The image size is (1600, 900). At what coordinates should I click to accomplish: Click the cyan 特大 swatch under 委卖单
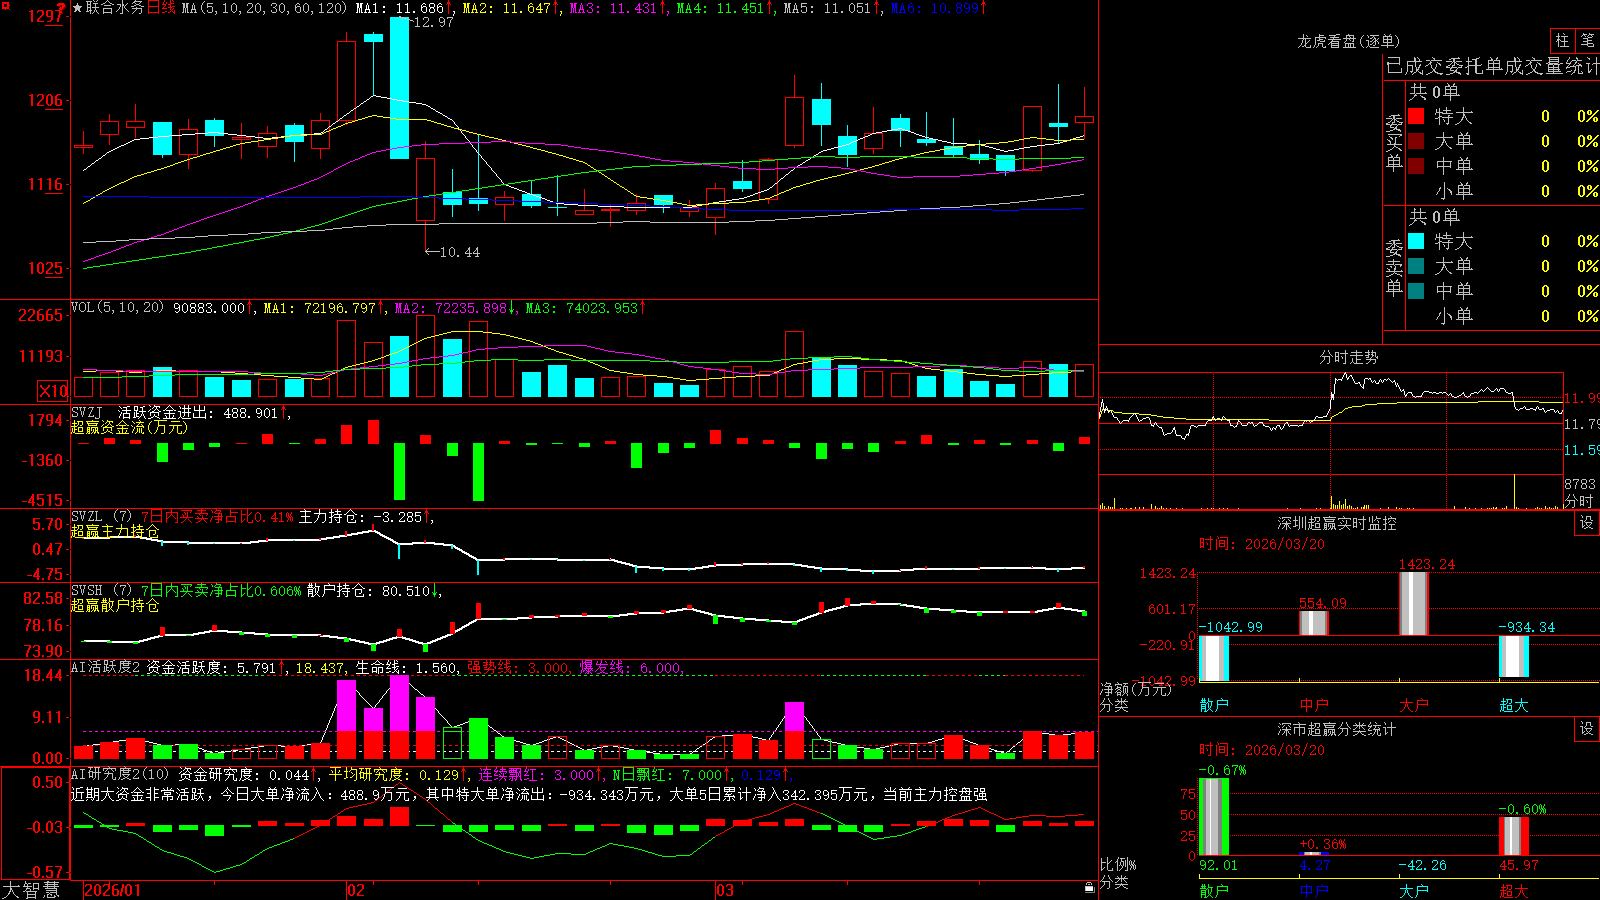tap(1416, 241)
